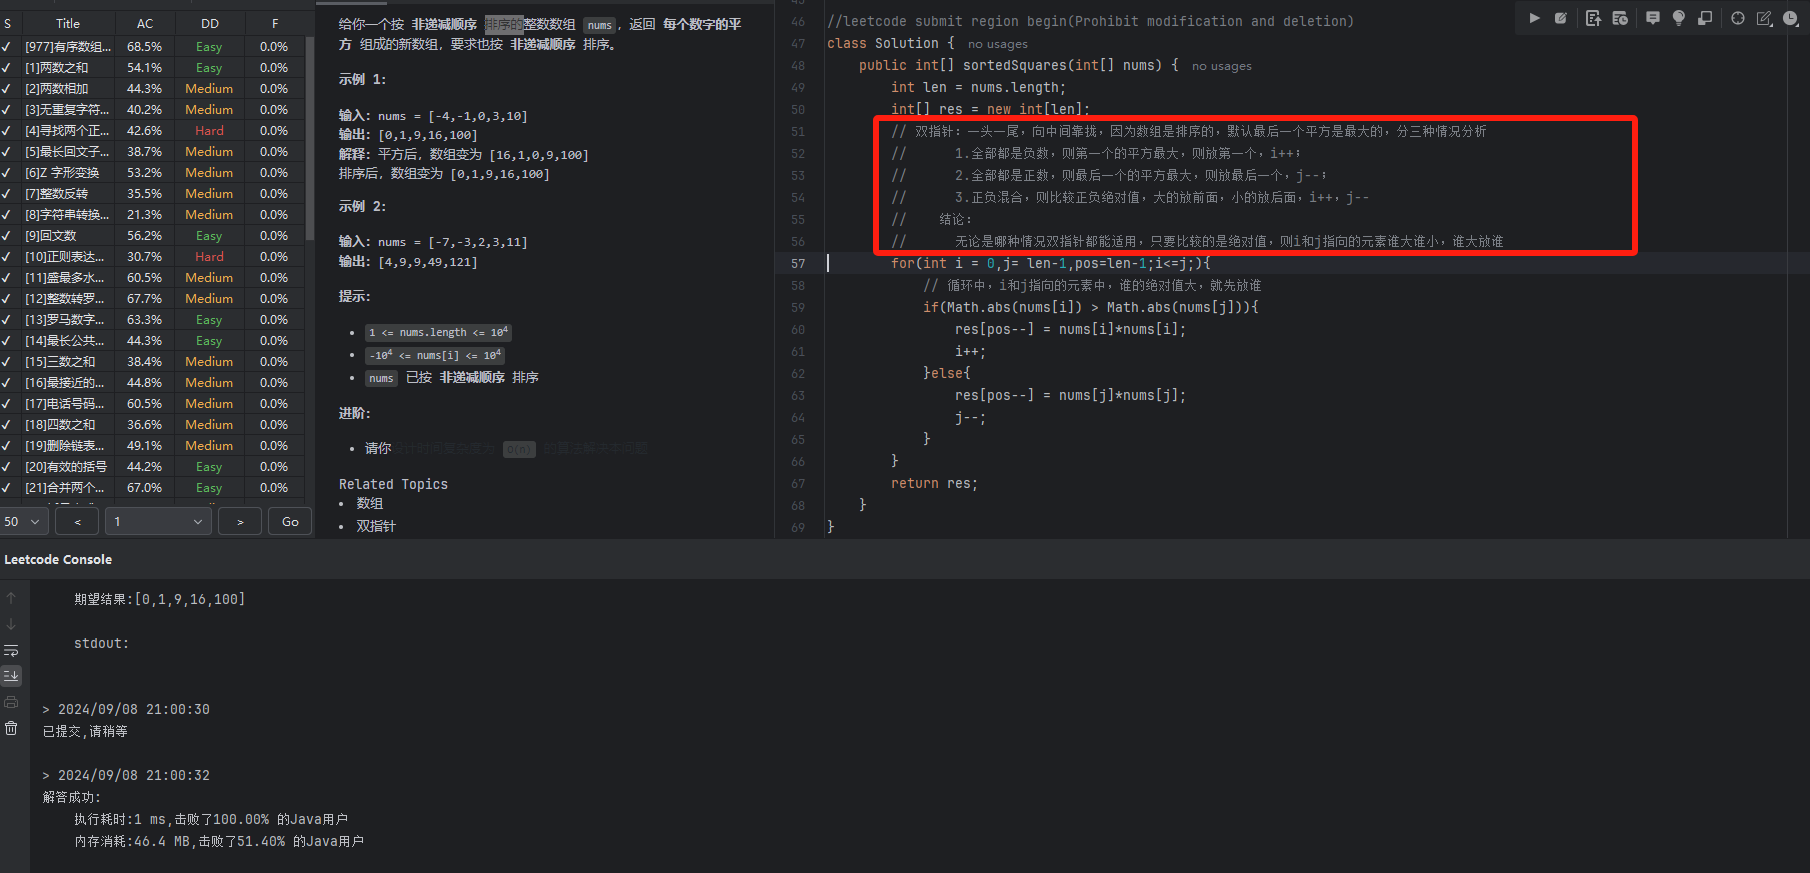Select problem [4]寻找两个正 row
This screenshot has width=1810, height=873.
pyautogui.click(x=152, y=130)
